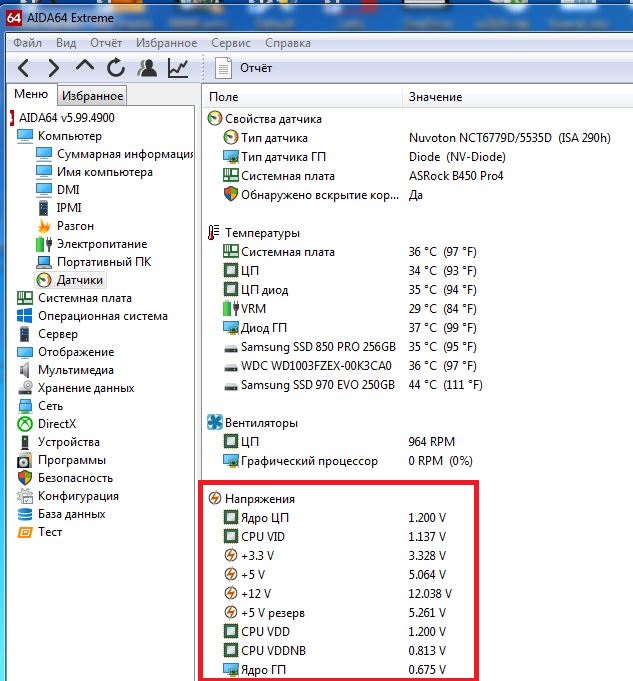Click the Безопасность shield icon

25,478
